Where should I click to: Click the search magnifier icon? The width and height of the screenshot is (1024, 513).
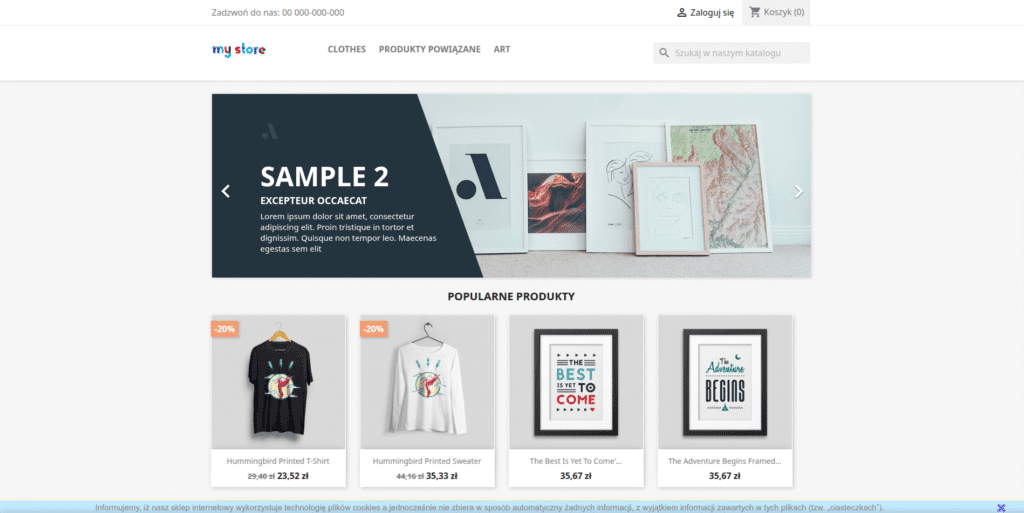coord(664,53)
